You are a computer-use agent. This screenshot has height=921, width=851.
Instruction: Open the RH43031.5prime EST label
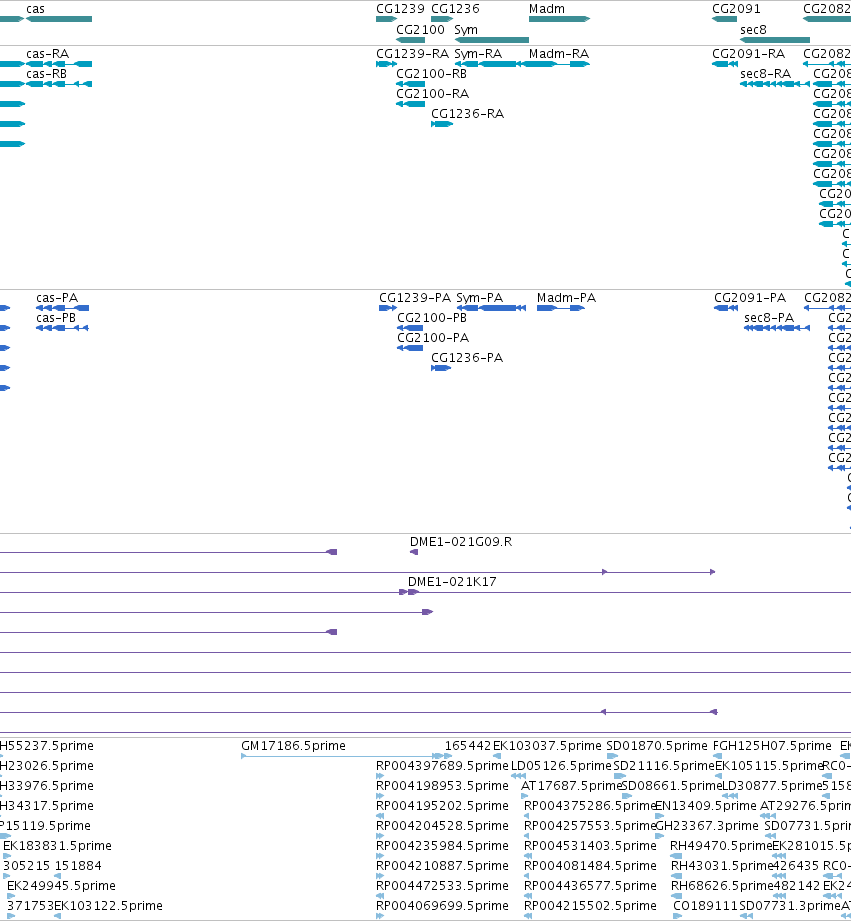tap(722, 866)
